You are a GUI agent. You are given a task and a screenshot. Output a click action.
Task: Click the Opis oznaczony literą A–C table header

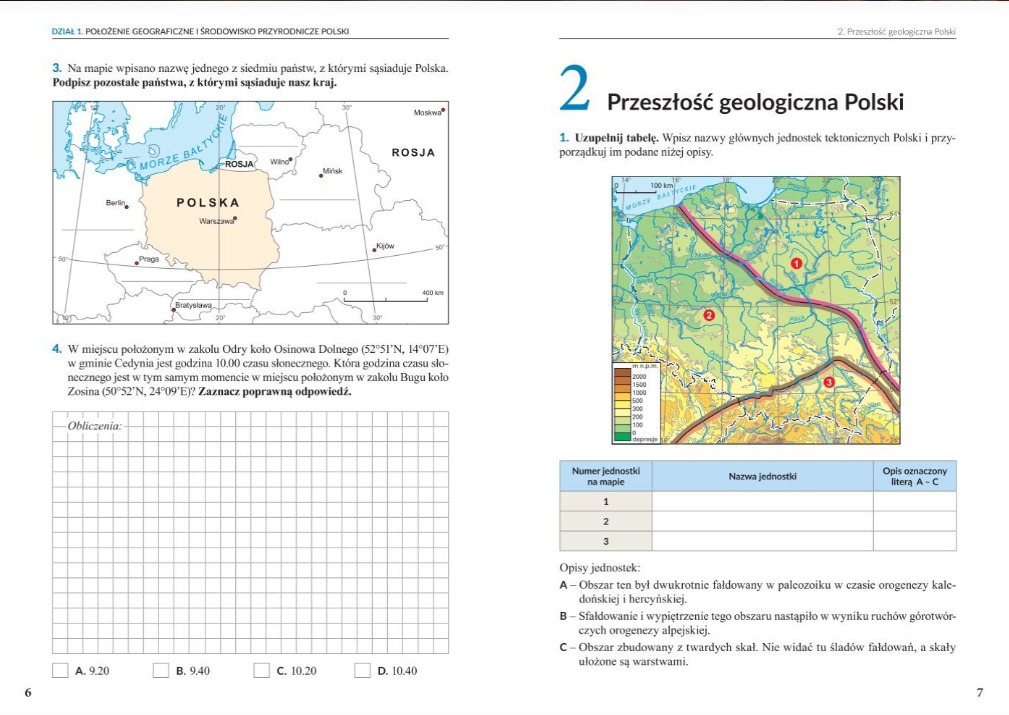(914, 476)
